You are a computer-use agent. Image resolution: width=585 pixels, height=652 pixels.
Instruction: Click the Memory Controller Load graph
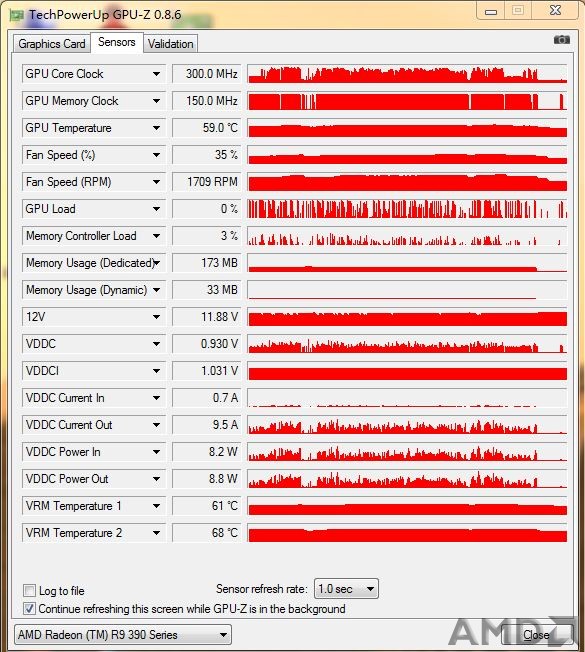click(x=407, y=236)
